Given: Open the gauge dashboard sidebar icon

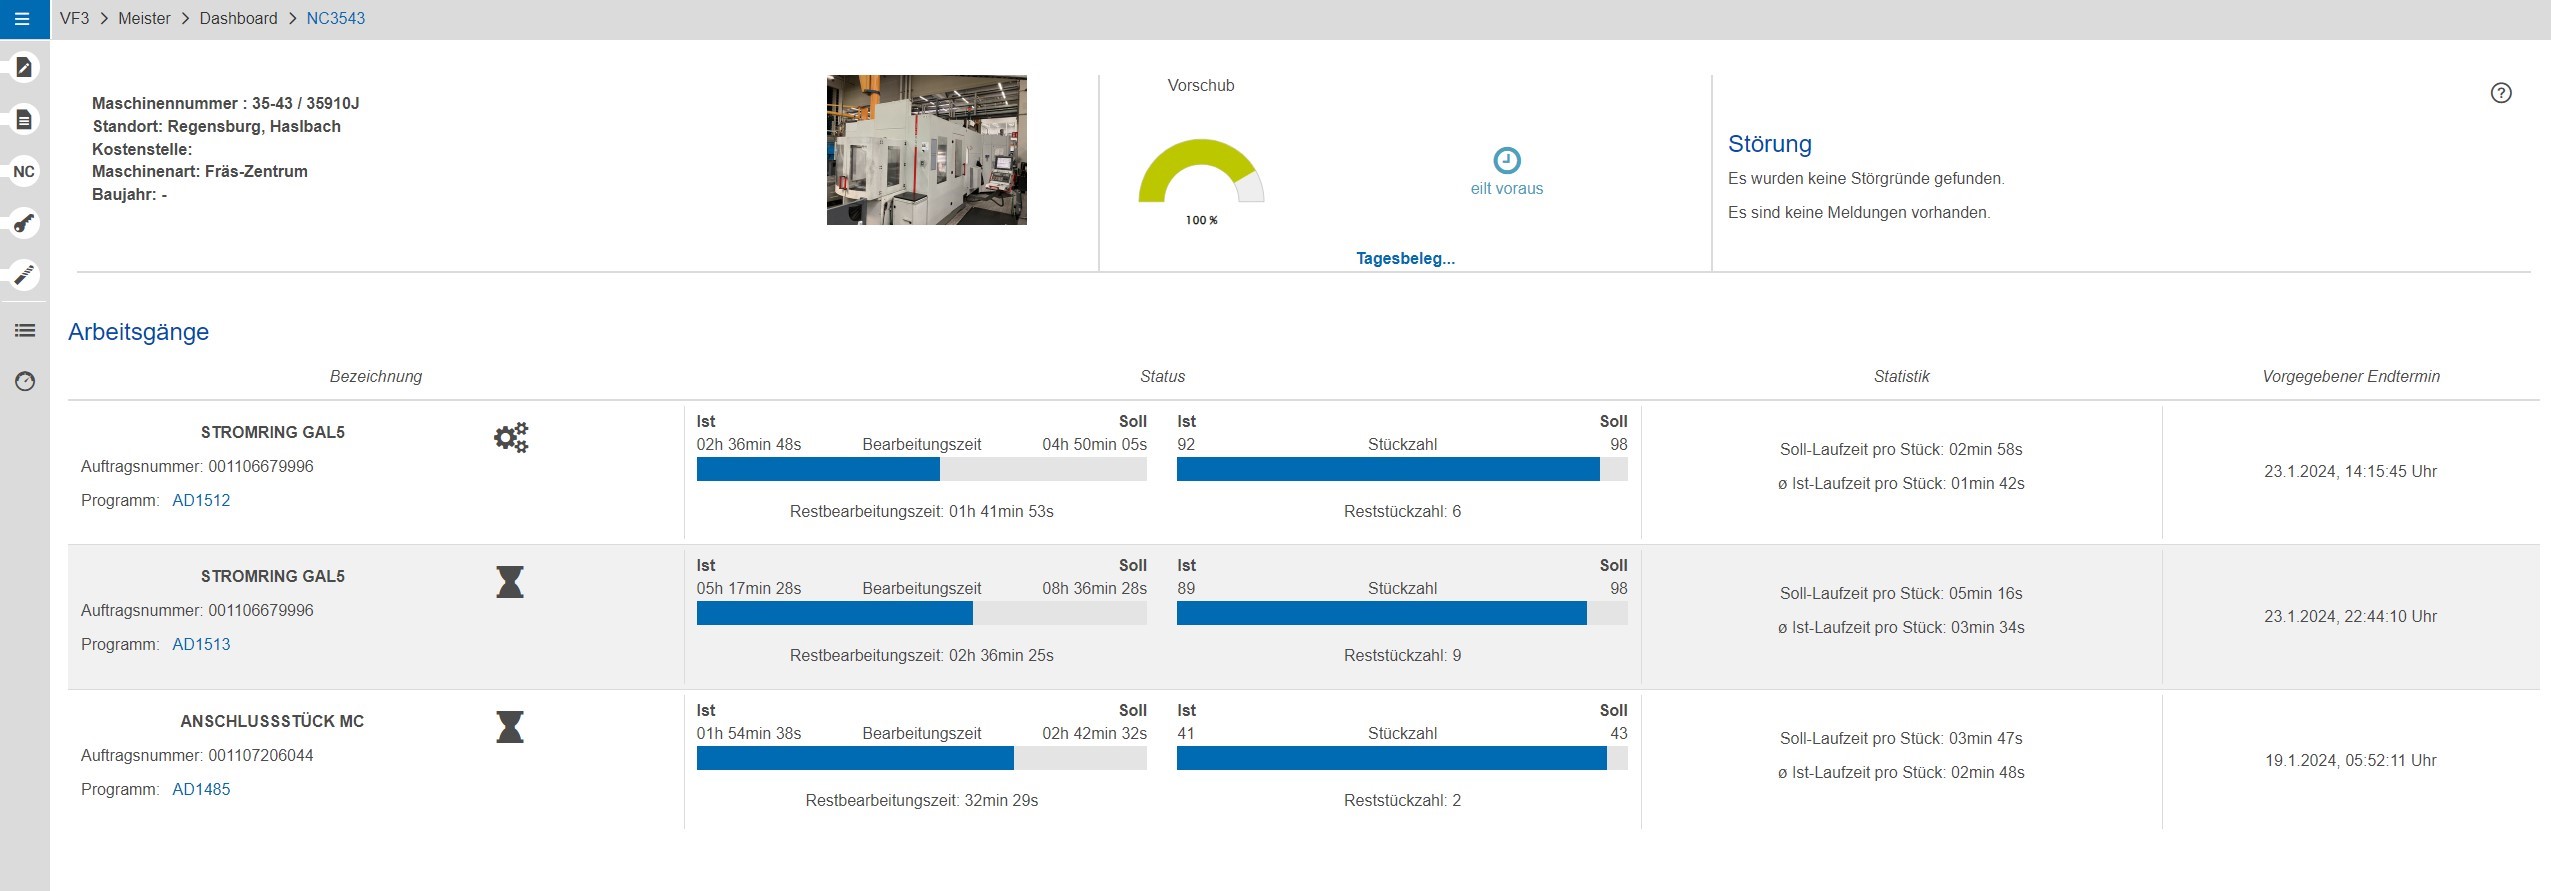Looking at the screenshot, I should (25, 381).
